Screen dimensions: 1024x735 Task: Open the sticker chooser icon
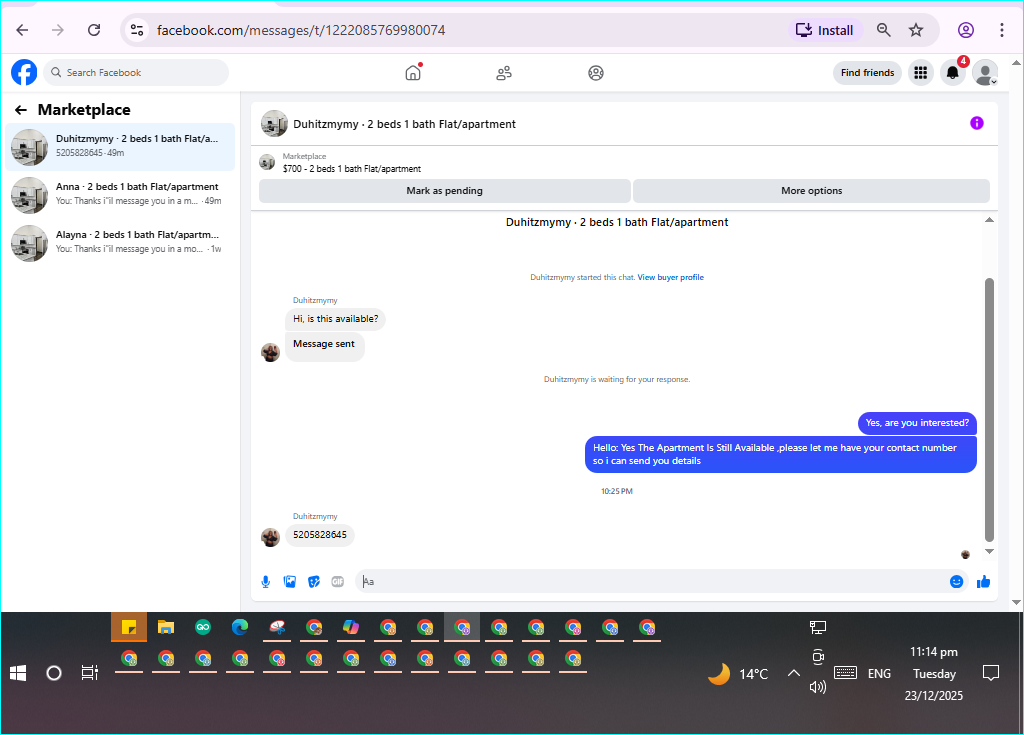[314, 582]
